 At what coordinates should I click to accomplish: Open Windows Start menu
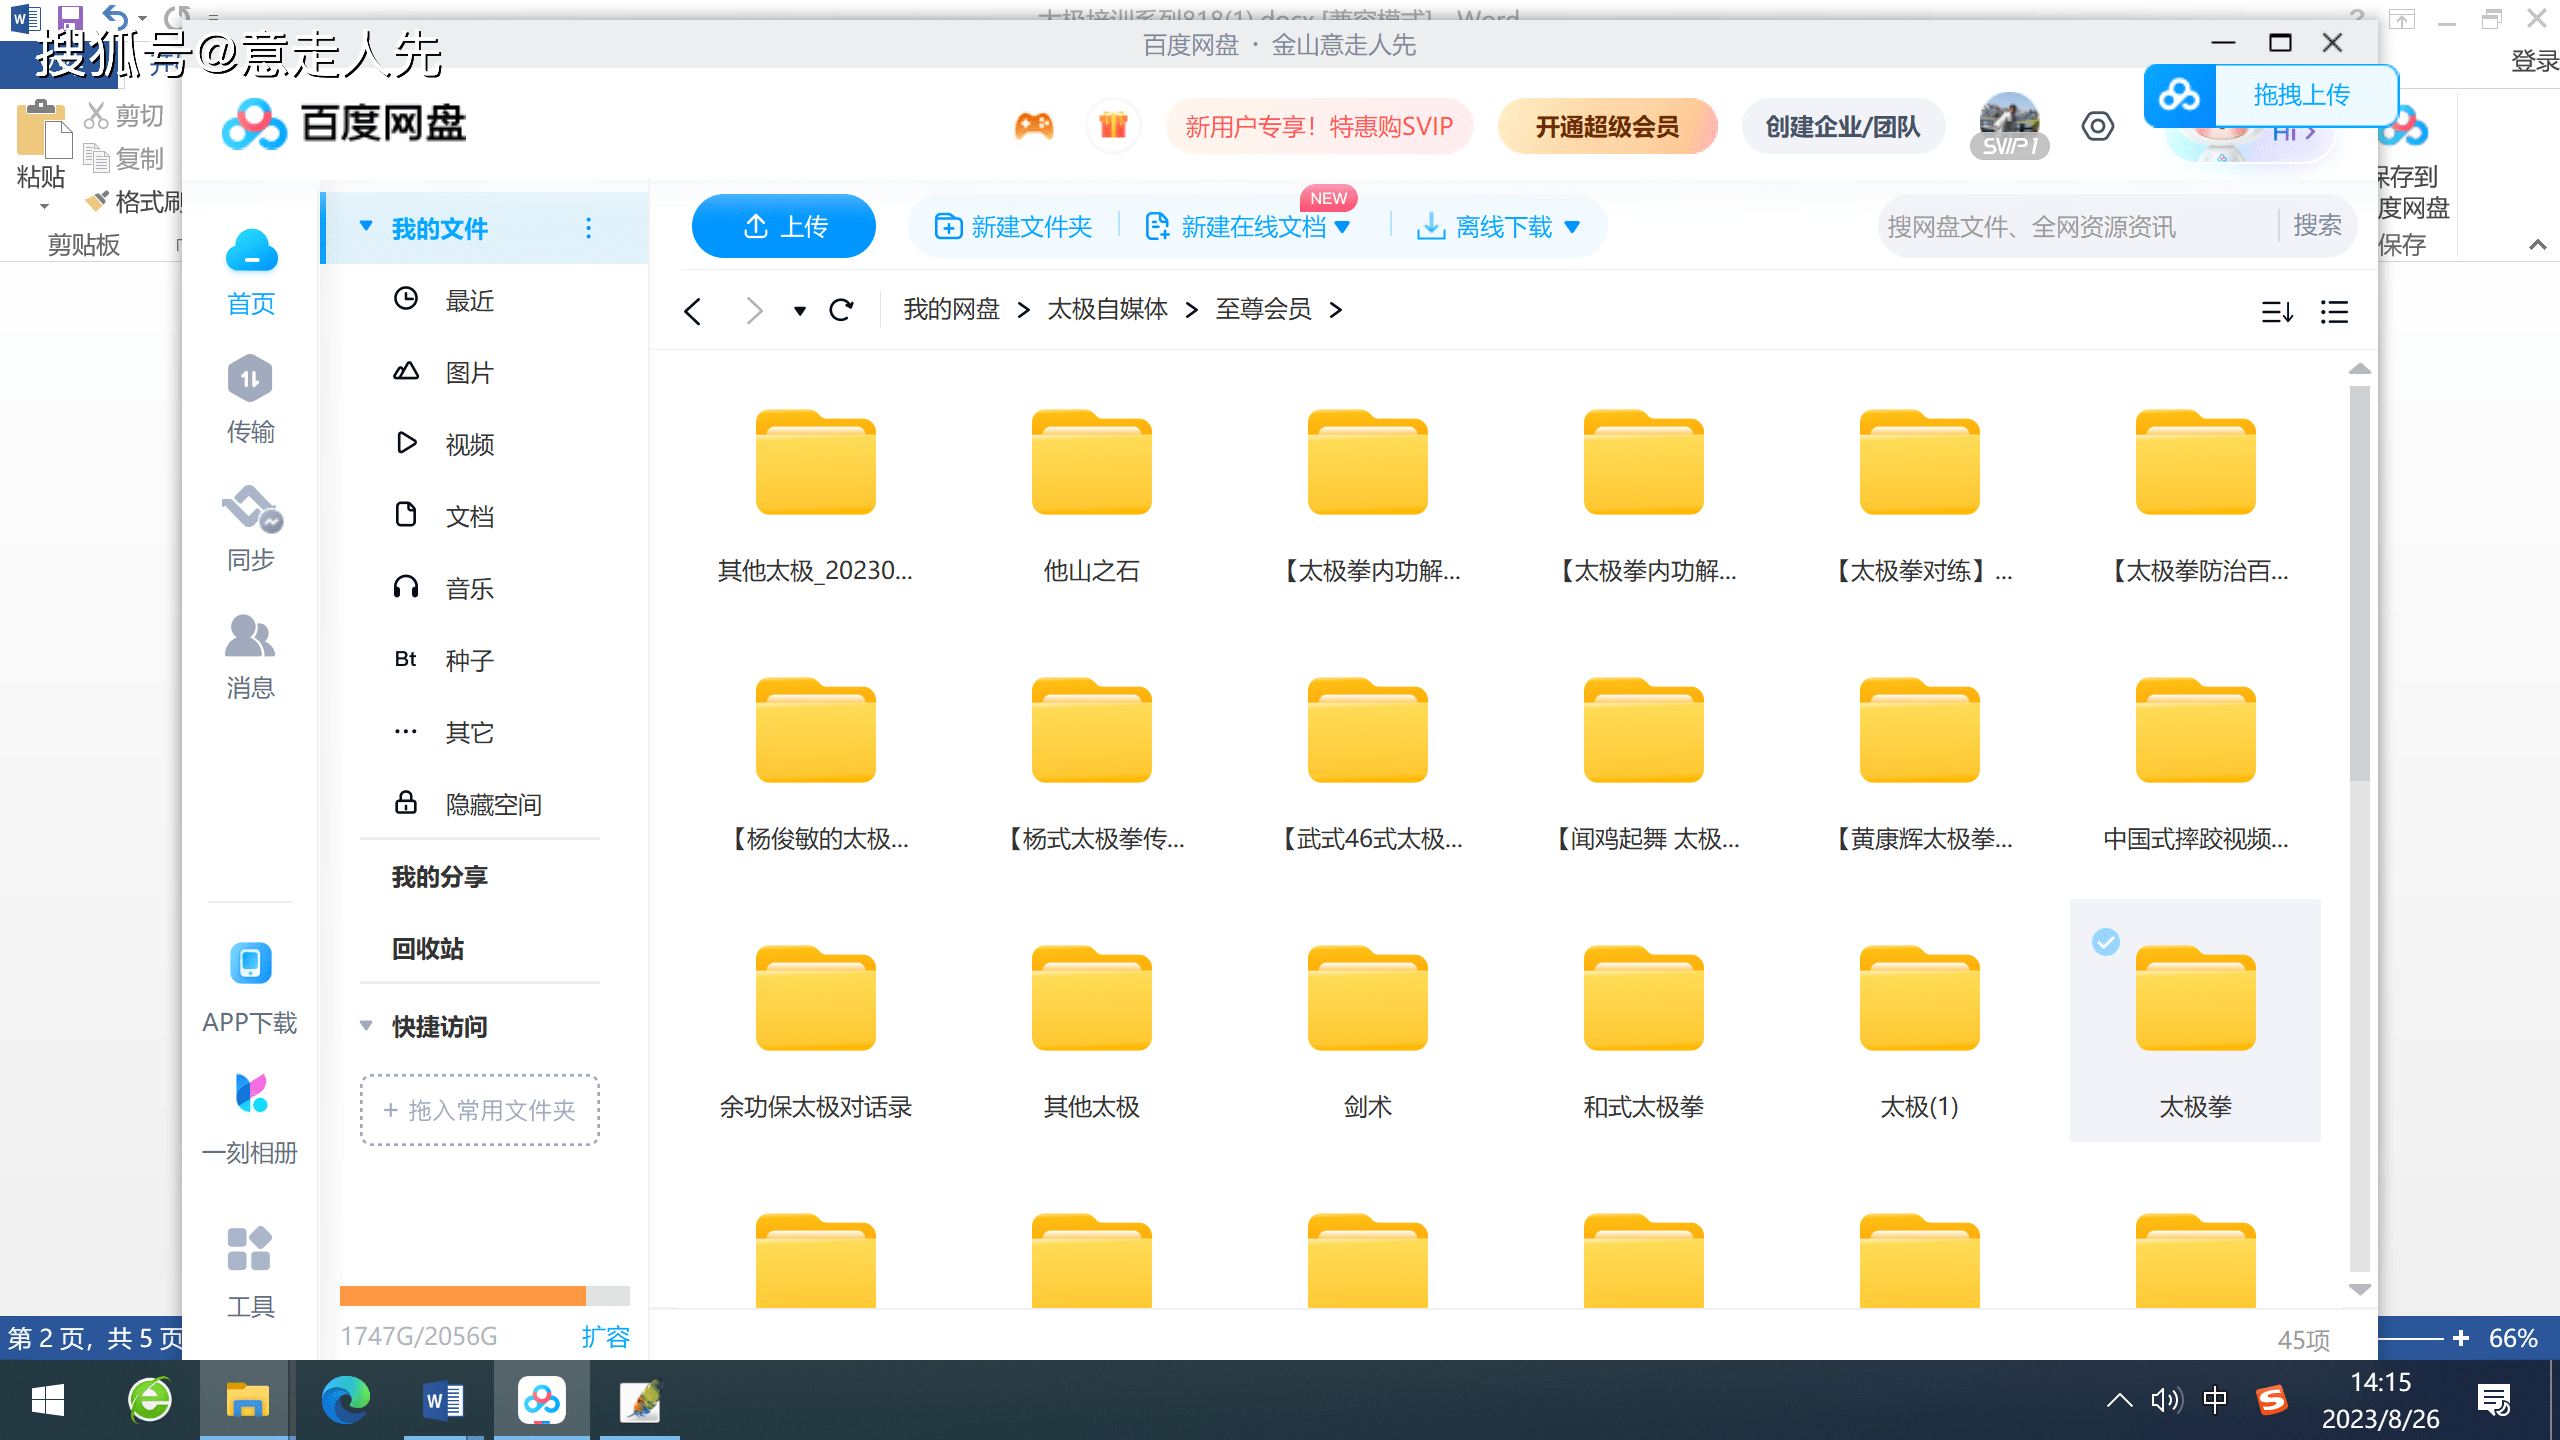[x=48, y=1400]
